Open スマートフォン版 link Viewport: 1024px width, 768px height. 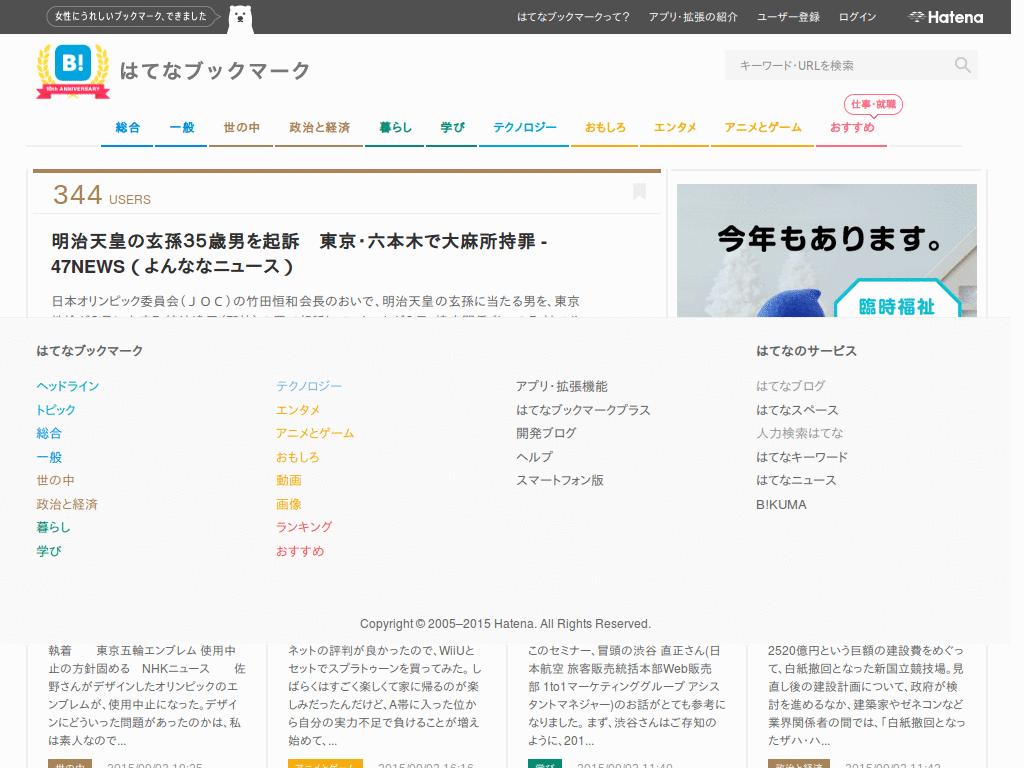560,480
